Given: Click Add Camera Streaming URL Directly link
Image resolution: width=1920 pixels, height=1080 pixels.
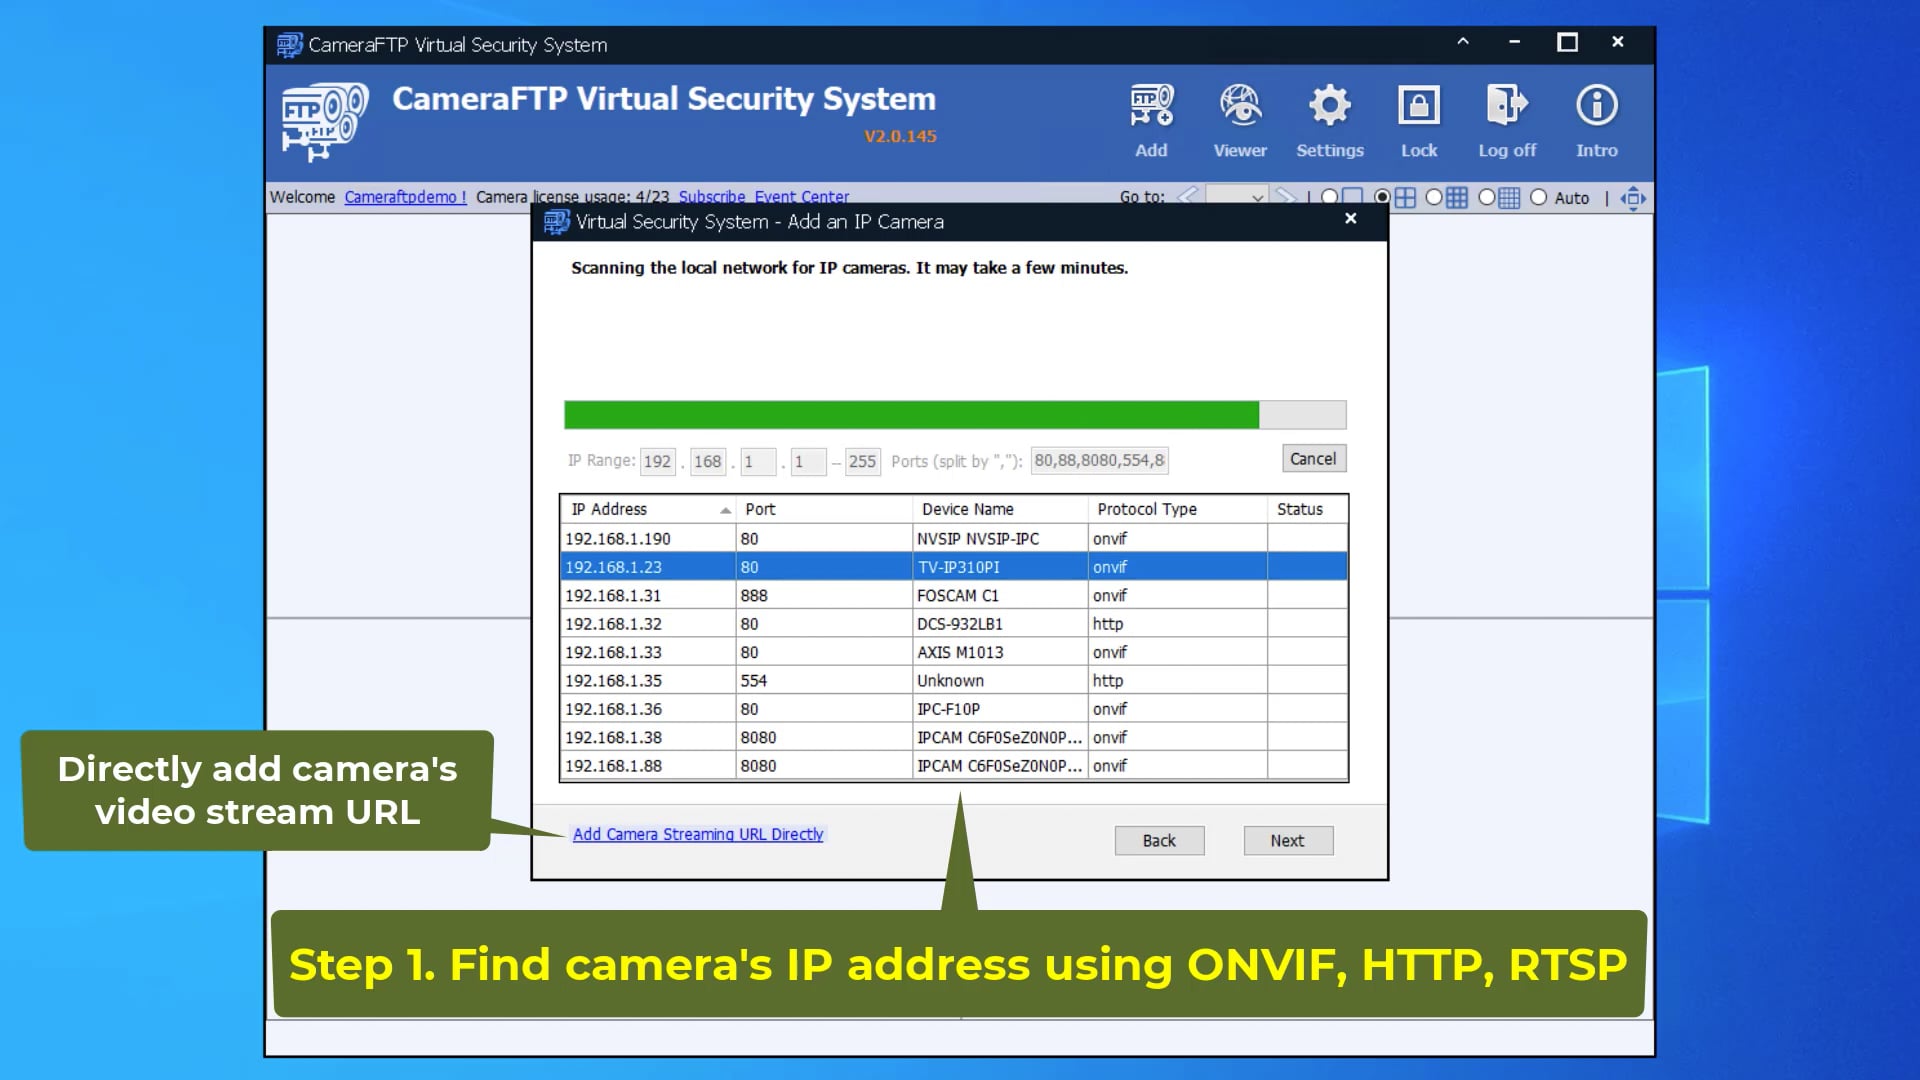Looking at the screenshot, I should 698,834.
